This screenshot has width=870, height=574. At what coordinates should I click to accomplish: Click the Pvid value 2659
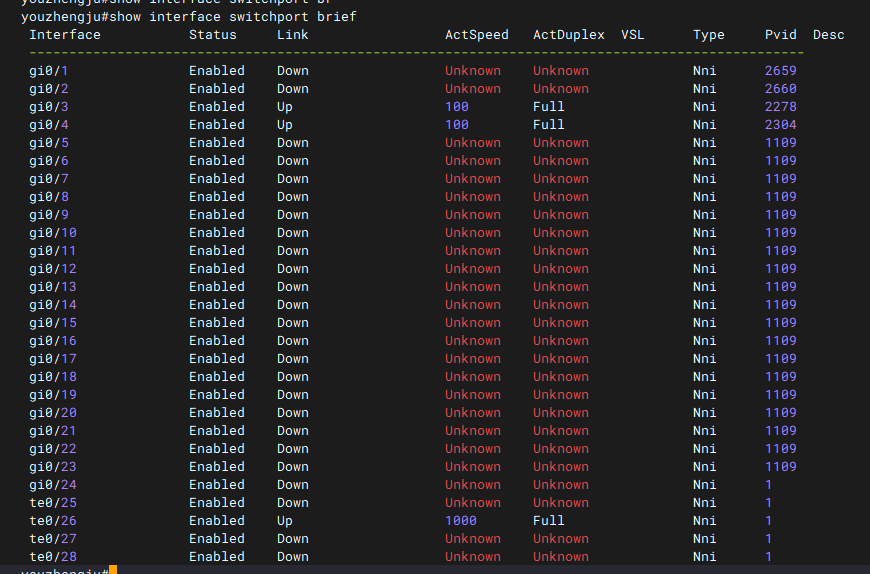pyautogui.click(x=781, y=71)
